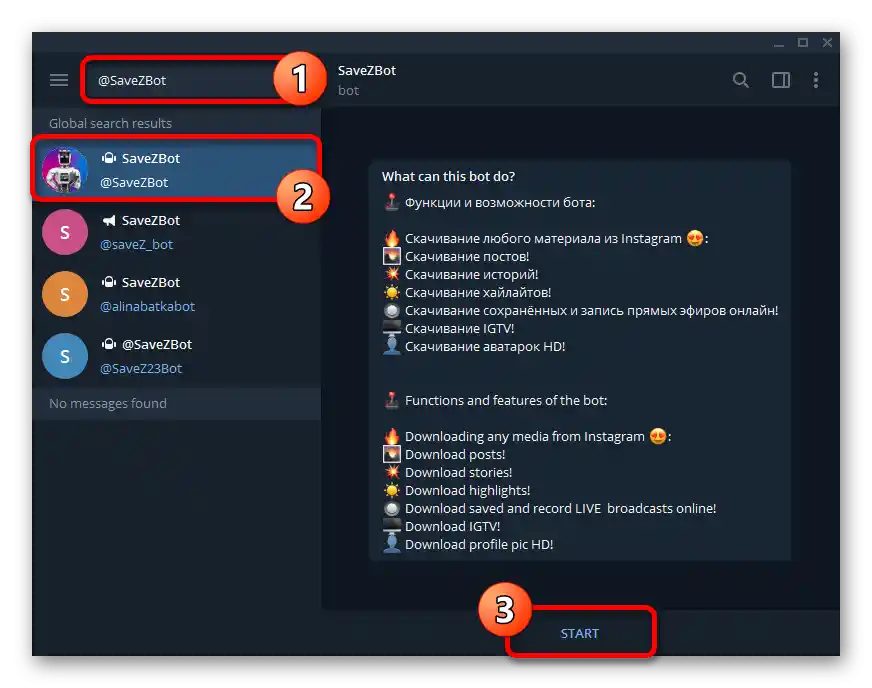Open the three-dot chat options menu
This screenshot has height=688, width=872.
[816, 80]
